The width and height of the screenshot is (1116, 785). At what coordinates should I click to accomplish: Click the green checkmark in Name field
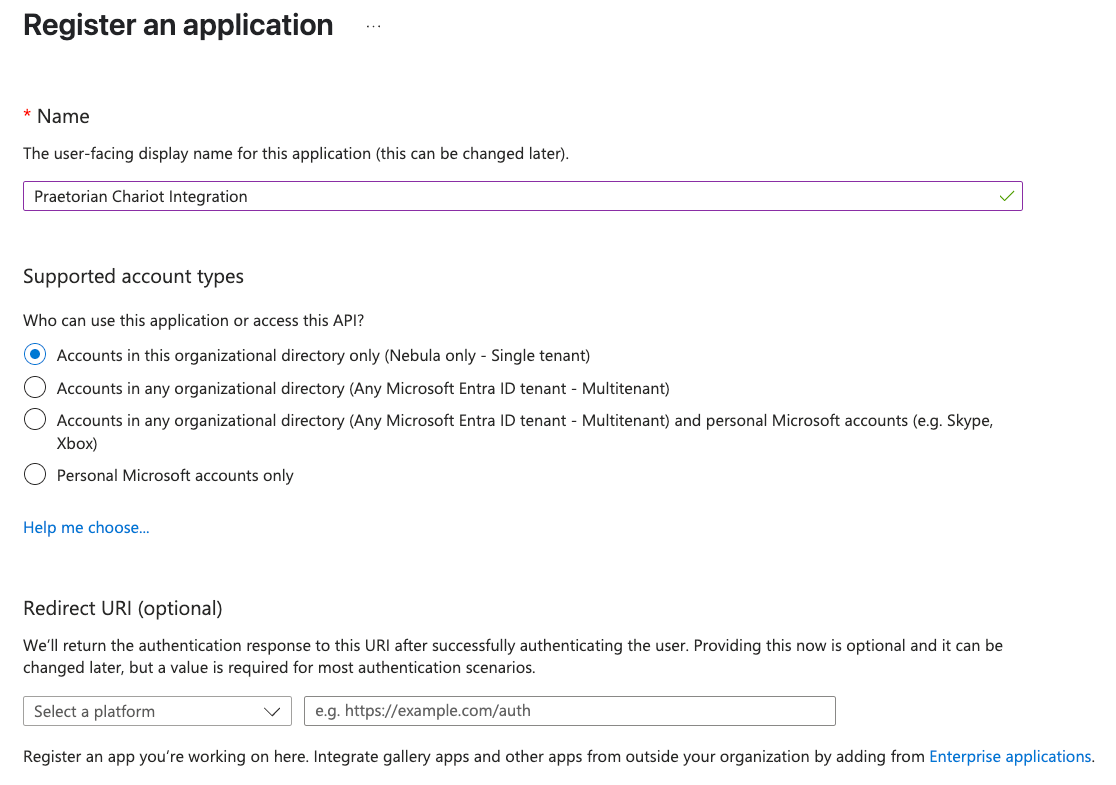coord(1006,196)
